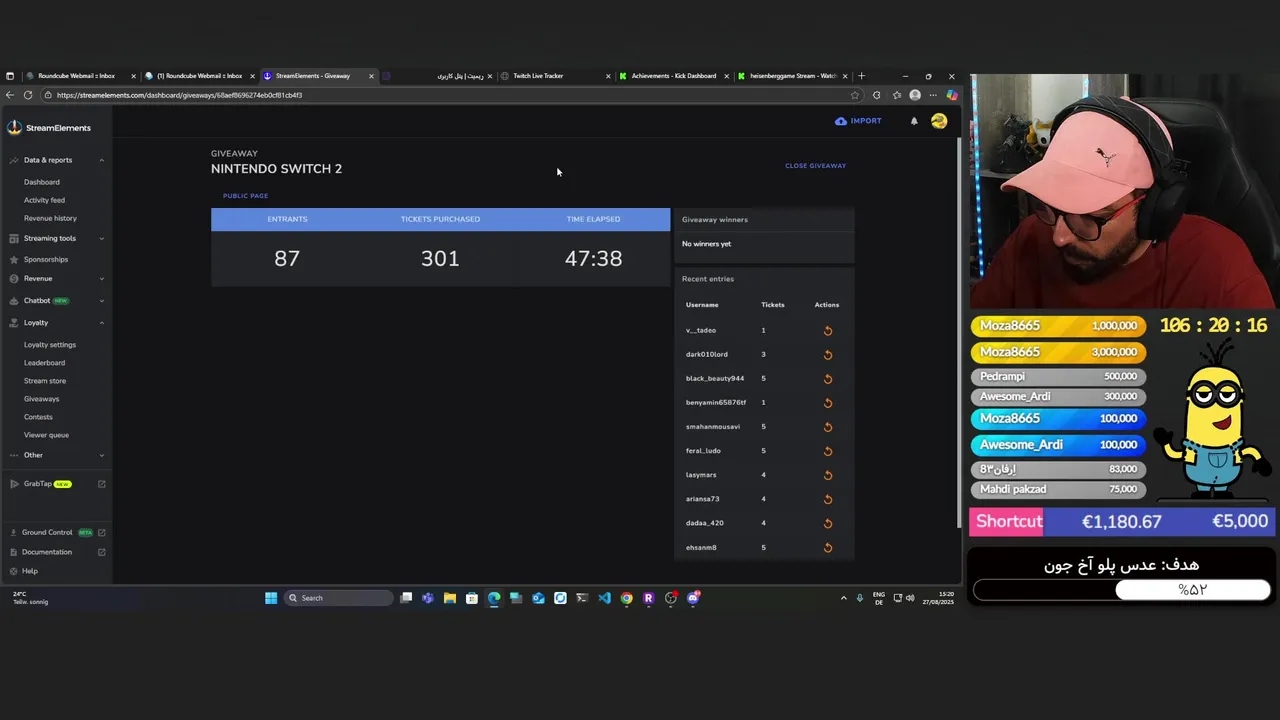Image resolution: width=1280 pixels, height=720 pixels.
Task: Click the orange refund icon for ehsanm8
Action: point(827,548)
